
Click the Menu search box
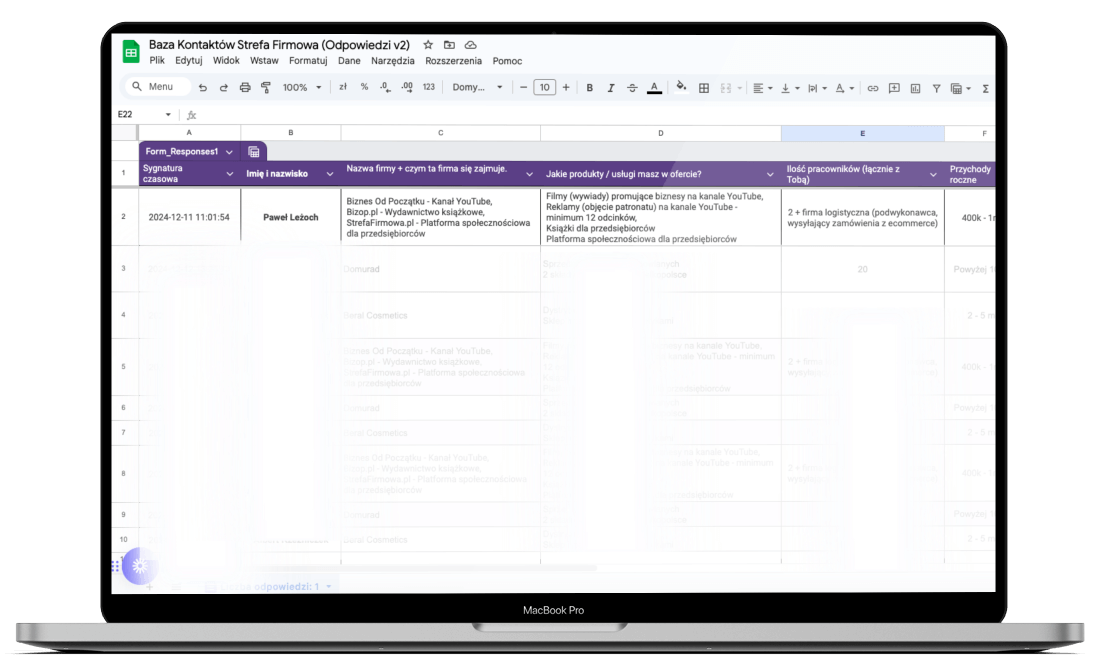click(158, 86)
